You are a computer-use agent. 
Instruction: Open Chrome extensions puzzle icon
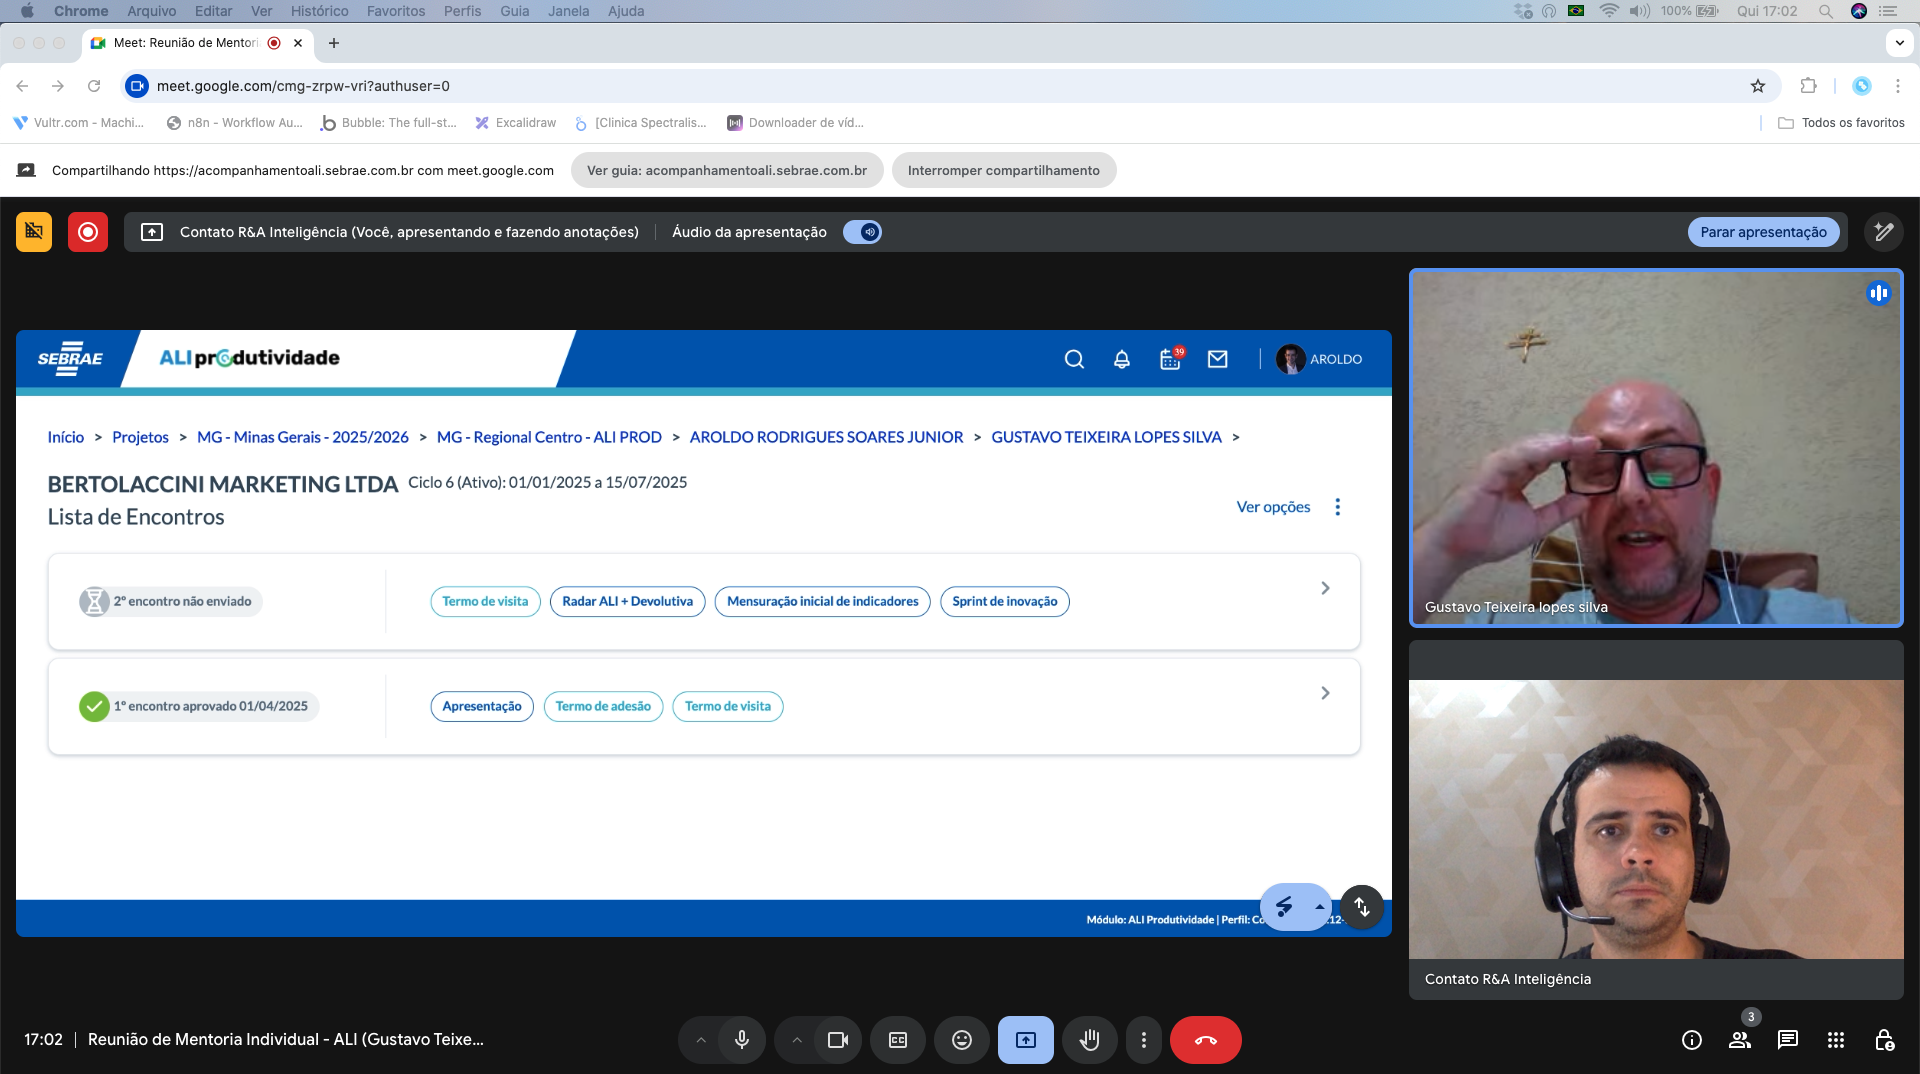pos(1808,86)
